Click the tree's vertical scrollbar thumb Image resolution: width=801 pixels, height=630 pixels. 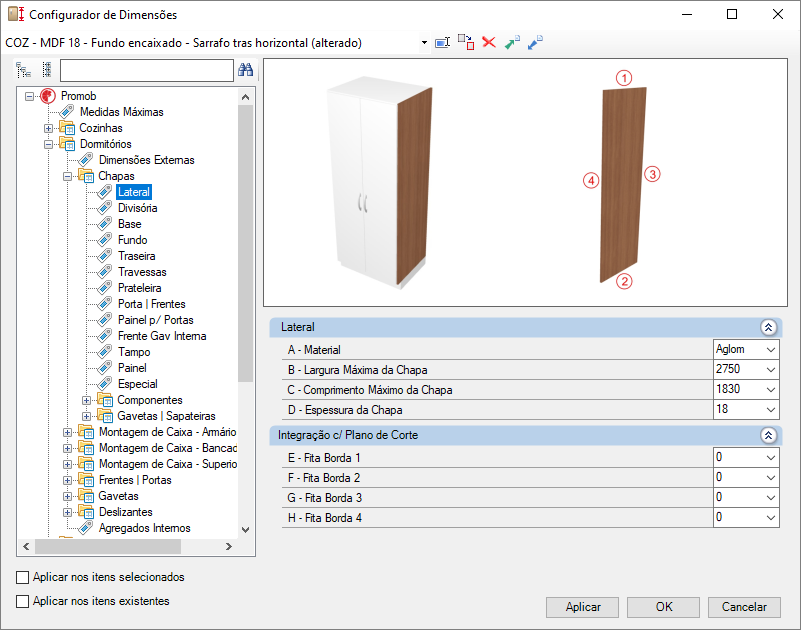point(245,243)
